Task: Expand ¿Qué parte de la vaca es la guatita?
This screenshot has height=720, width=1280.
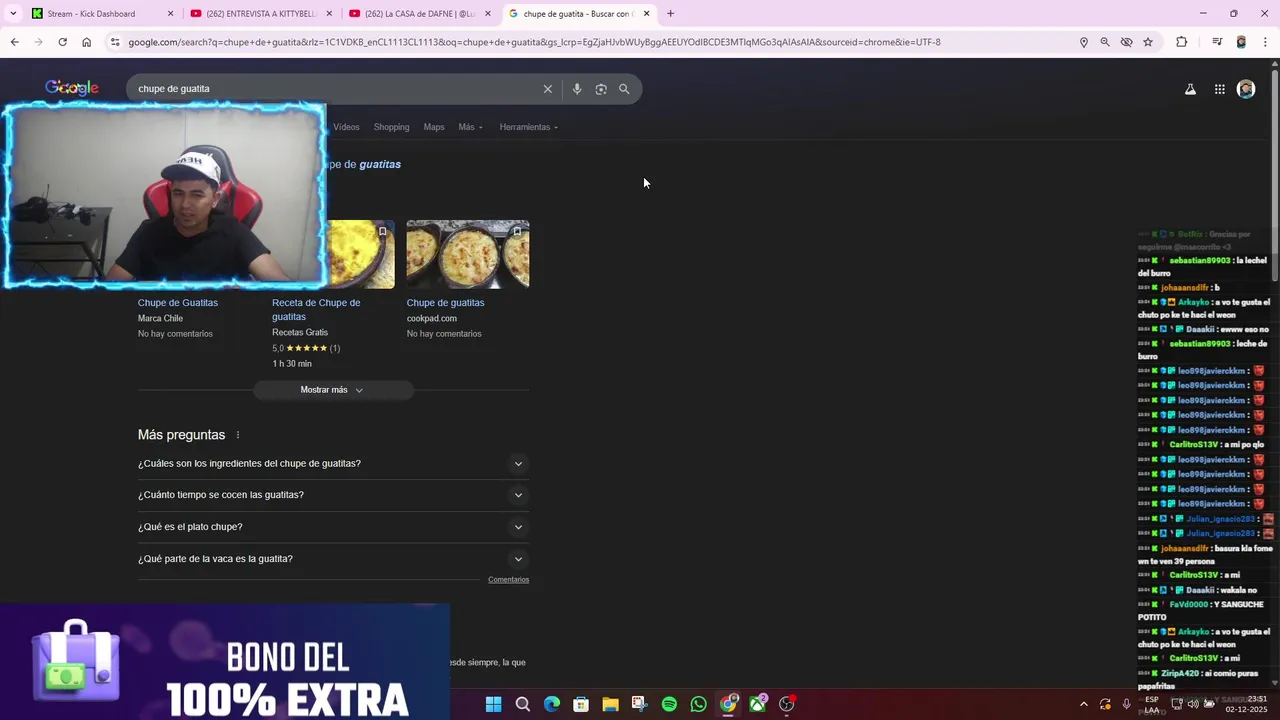Action: coord(333,559)
